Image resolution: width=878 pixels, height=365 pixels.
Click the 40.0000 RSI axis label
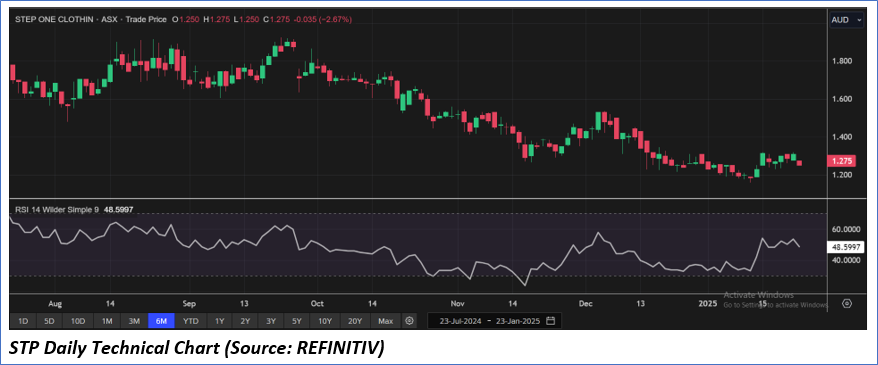(x=845, y=260)
